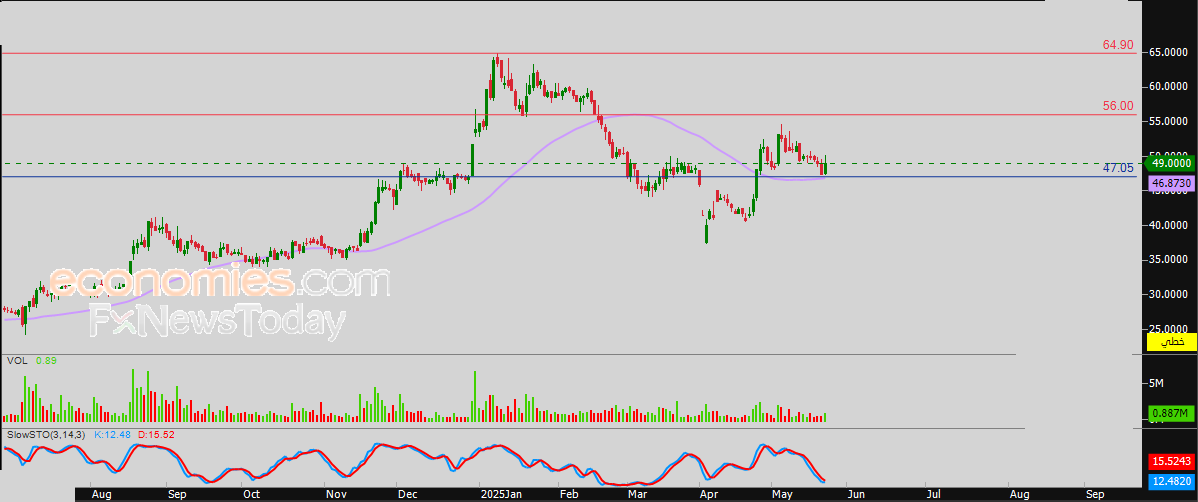The height and width of the screenshot is (502, 1198).
Task: Select the green 49.0000 current price tag
Action: [x=1171, y=164]
